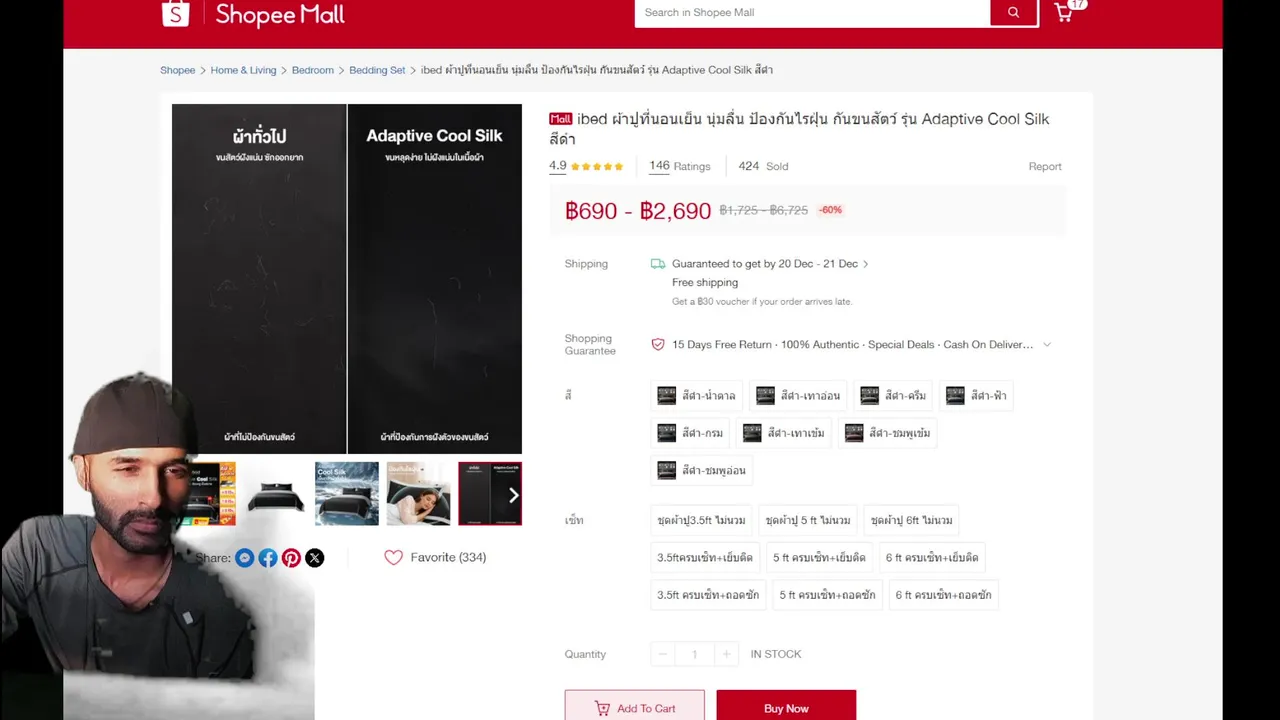Select color option สีดำ-เทาเข้ม
Viewport: 1280px width, 720px height.
point(784,433)
